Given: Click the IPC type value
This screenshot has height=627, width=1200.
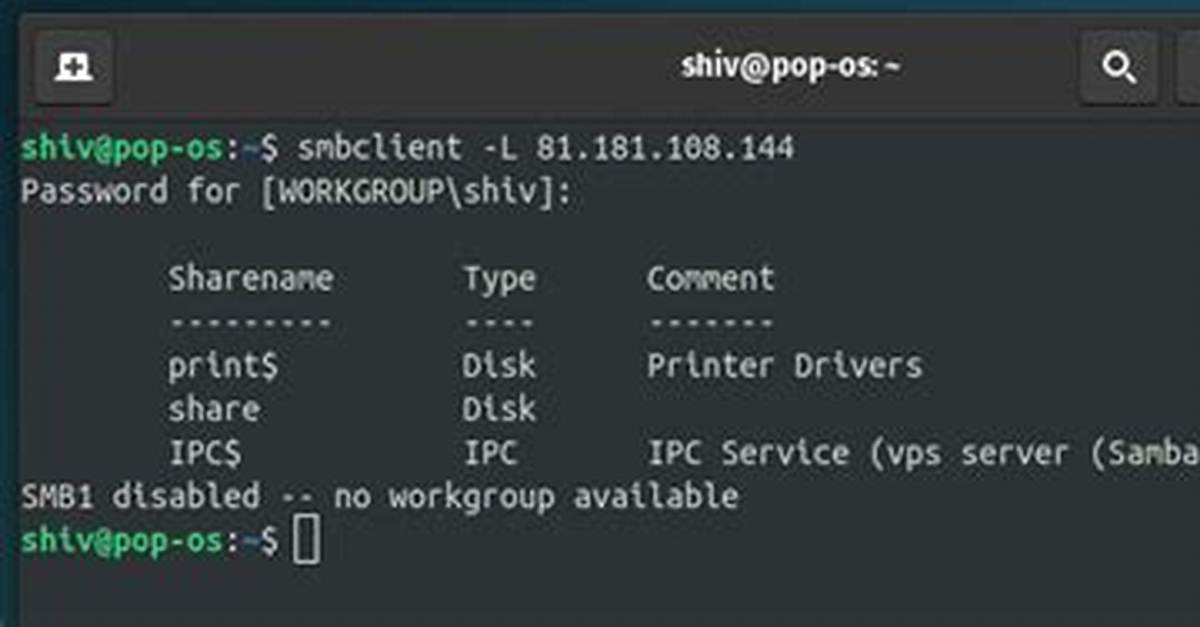Looking at the screenshot, I should (490, 453).
